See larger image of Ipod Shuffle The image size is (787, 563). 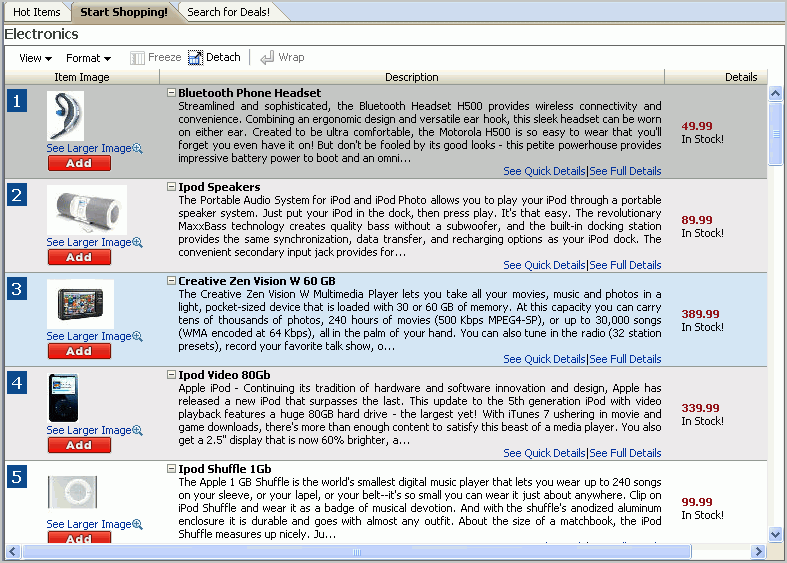pos(89,524)
